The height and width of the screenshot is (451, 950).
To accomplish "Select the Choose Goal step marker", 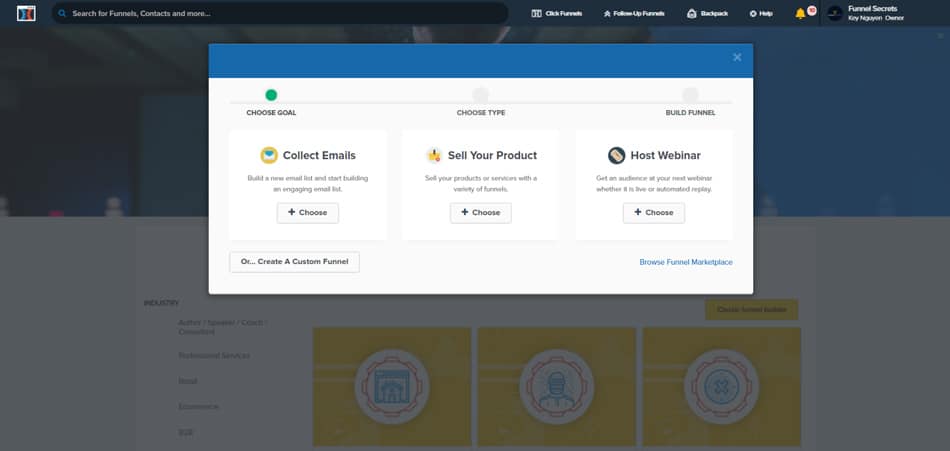I will 271,95.
